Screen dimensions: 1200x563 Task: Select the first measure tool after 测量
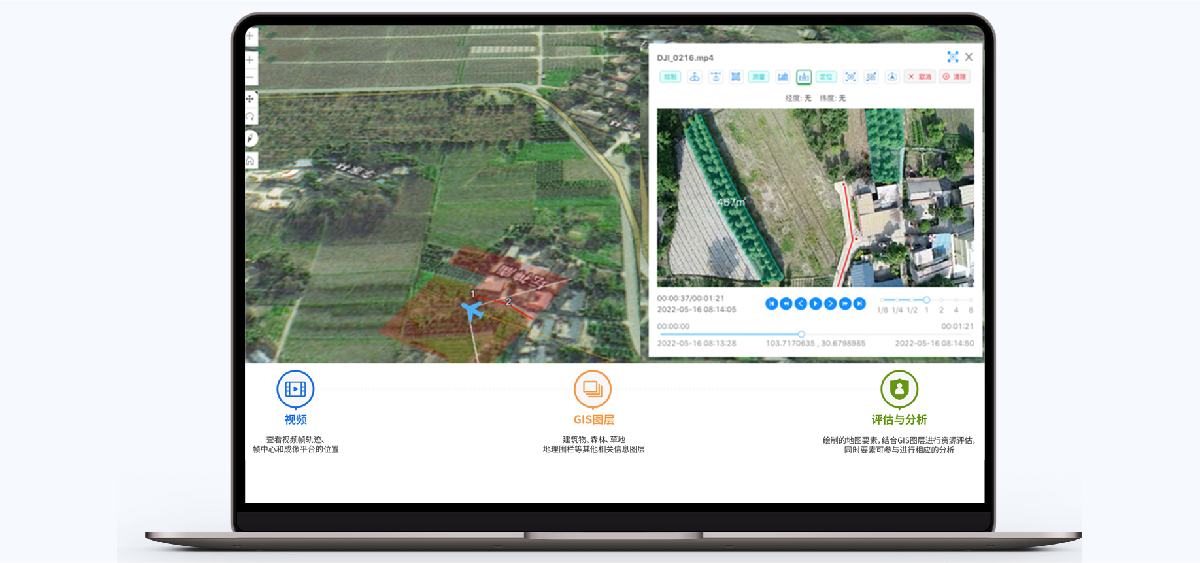coord(782,76)
